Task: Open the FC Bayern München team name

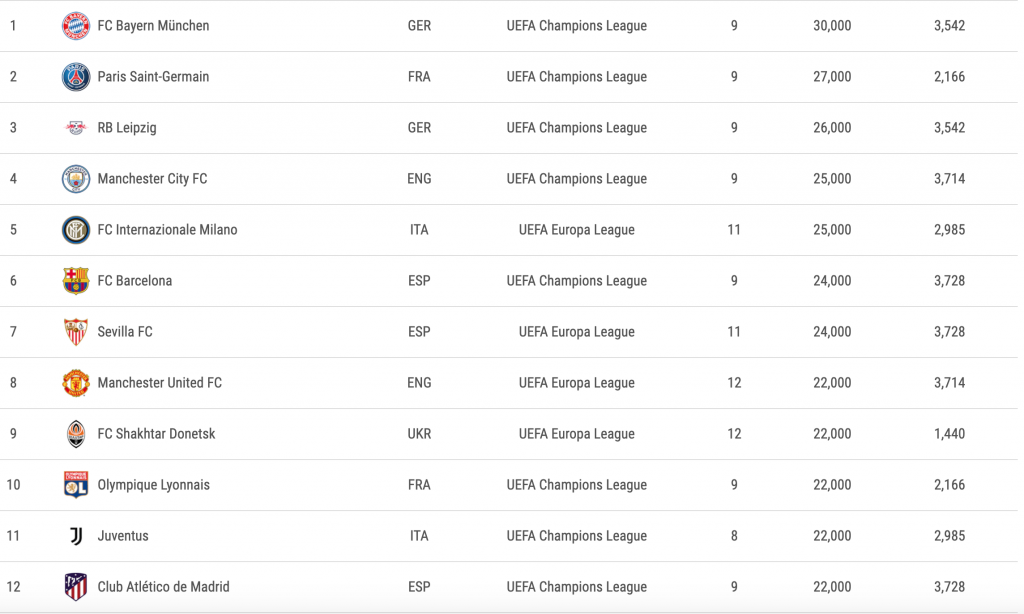Action: click(x=153, y=26)
